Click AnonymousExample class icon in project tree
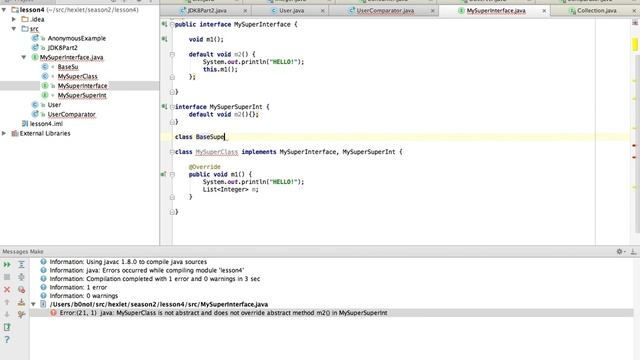Image resolution: width=640 pixels, height=360 pixels. coord(36,38)
